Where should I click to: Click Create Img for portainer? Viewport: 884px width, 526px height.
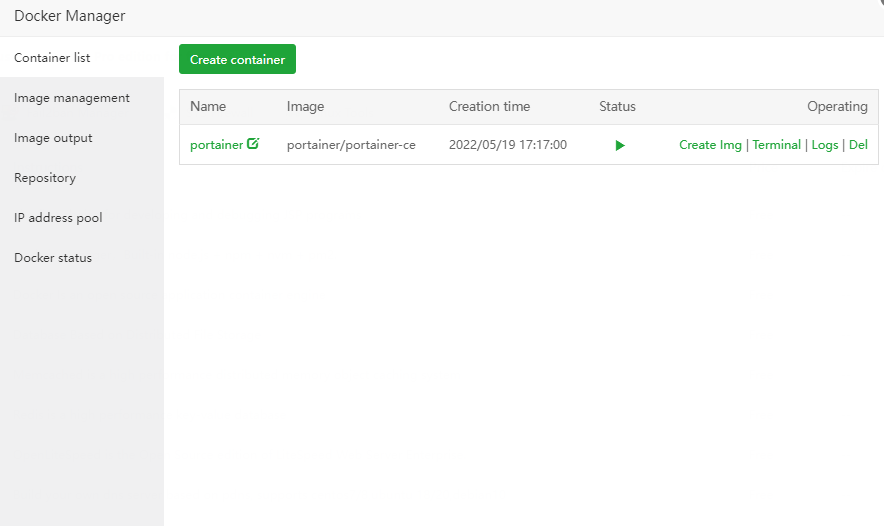[x=710, y=145]
